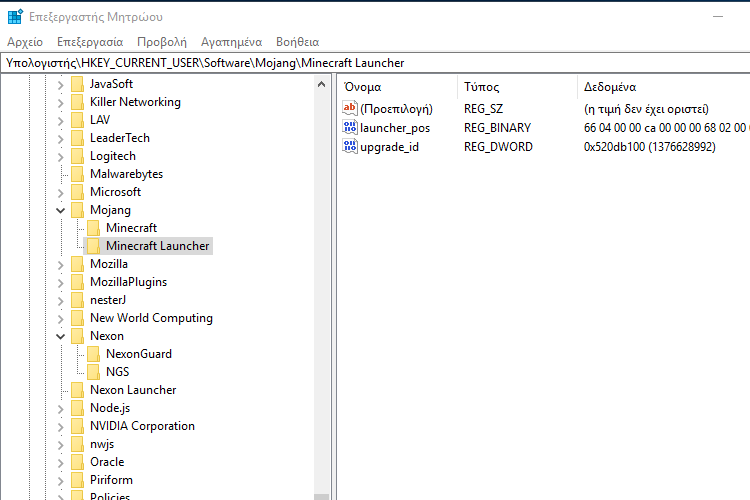Screen dimensions: 750x500
Task: Click the REG_DWORD type cell
Action: click(498, 147)
